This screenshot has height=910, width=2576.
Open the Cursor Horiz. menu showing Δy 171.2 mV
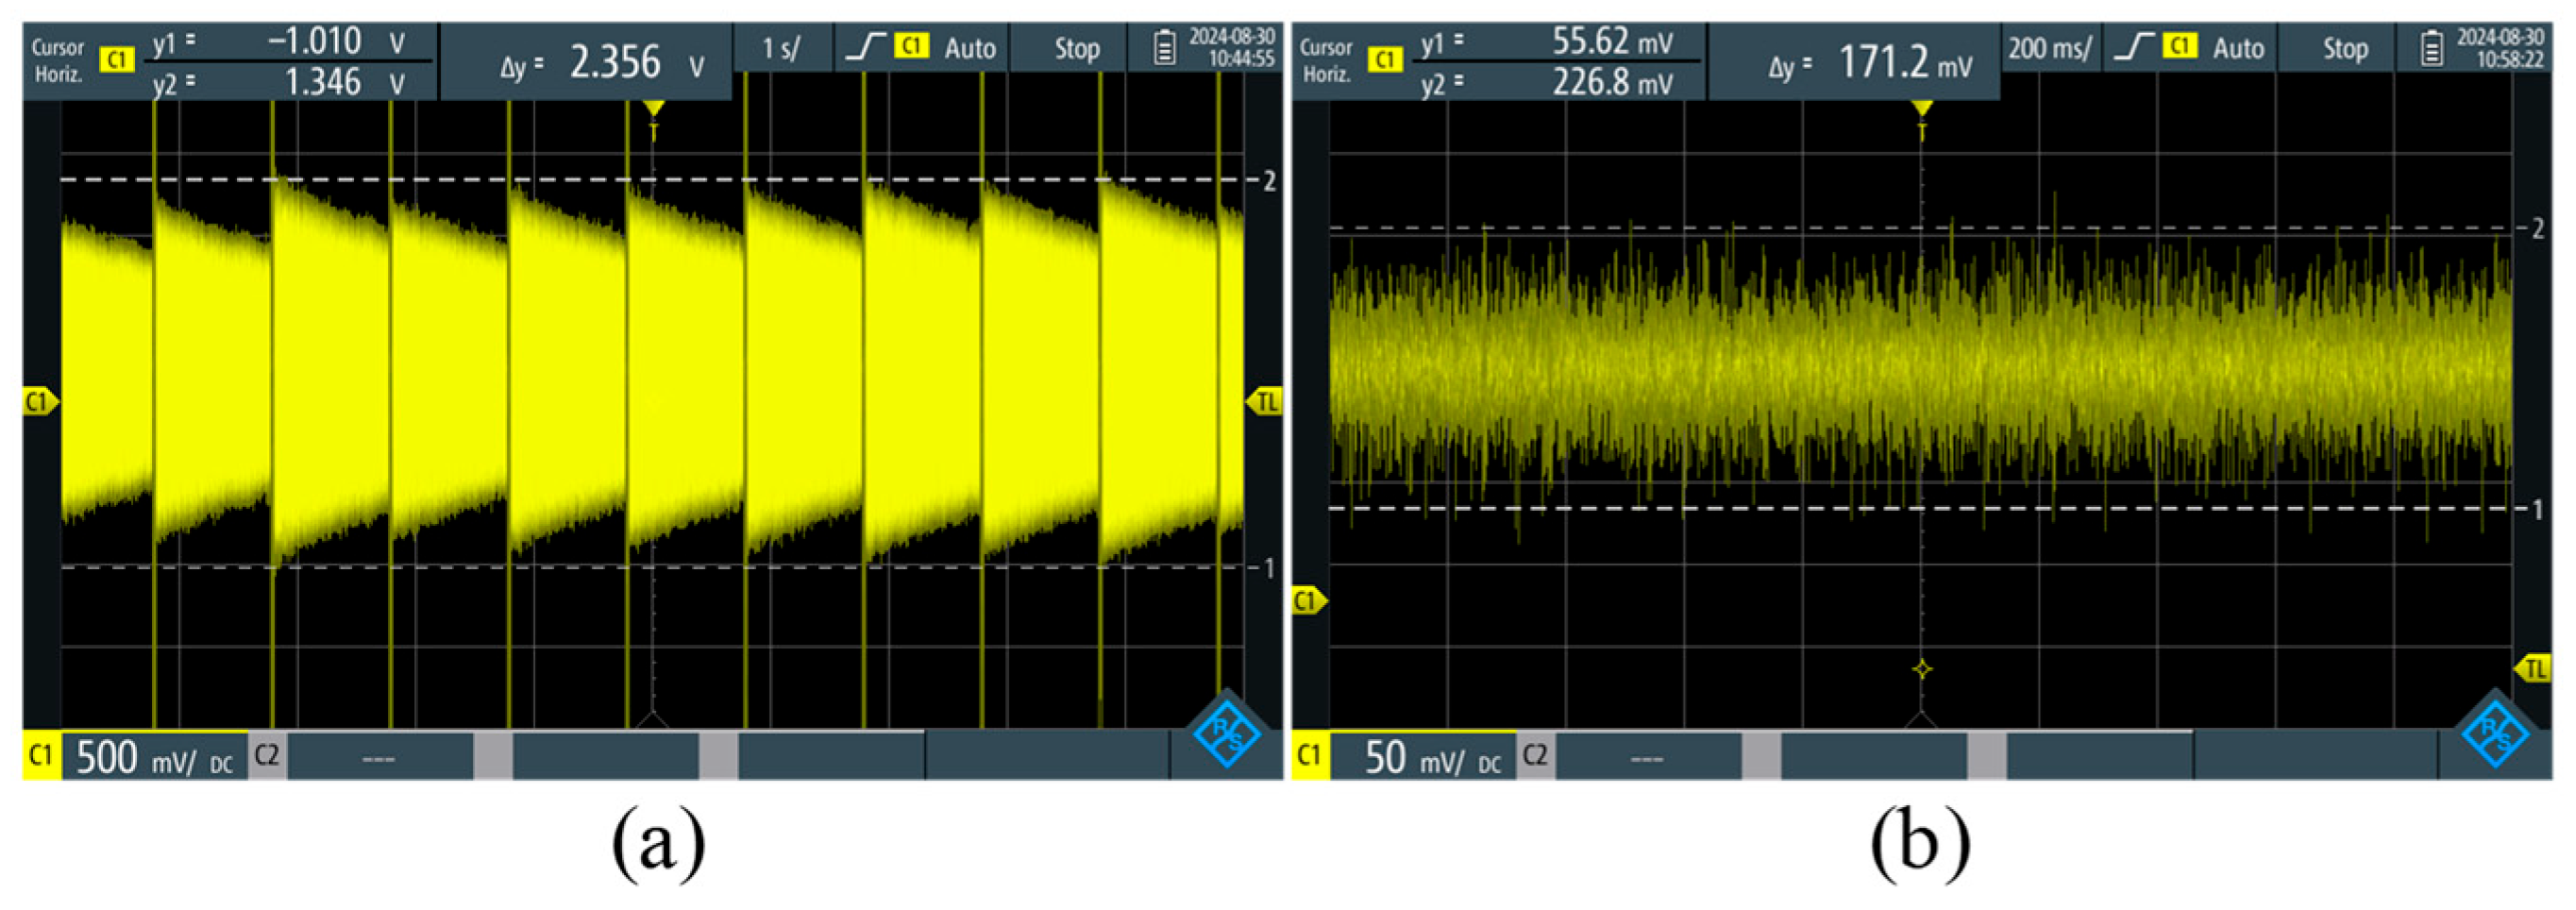pyautogui.click(x=1326, y=61)
